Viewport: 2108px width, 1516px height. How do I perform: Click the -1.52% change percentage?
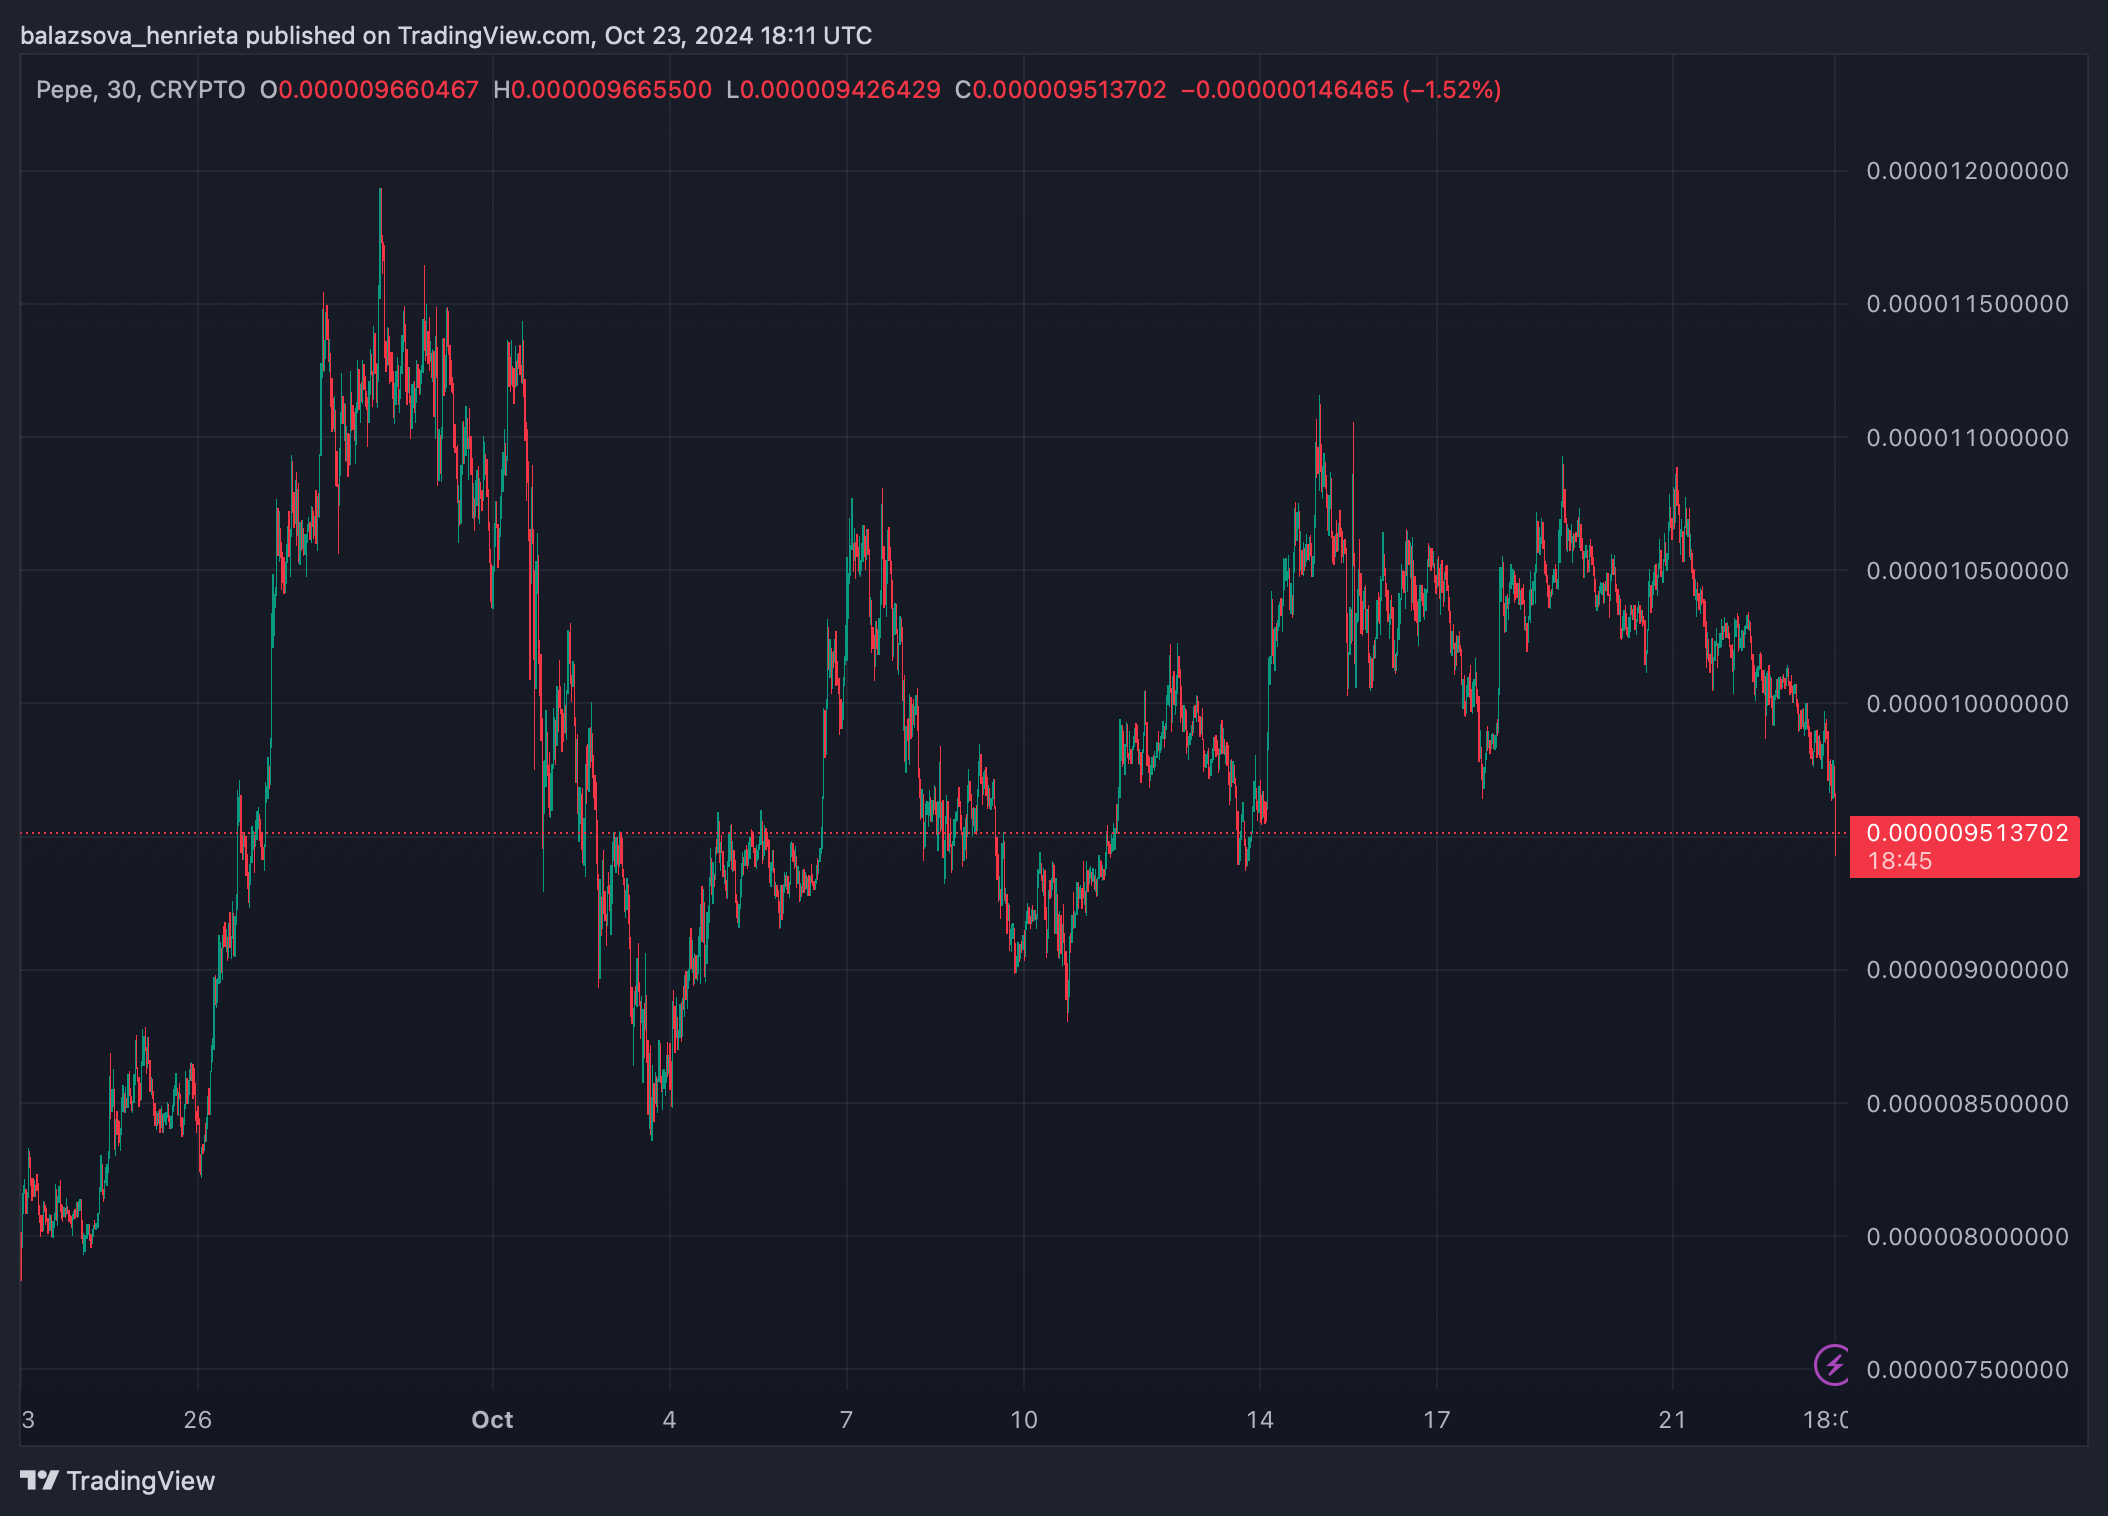pos(1451,90)
